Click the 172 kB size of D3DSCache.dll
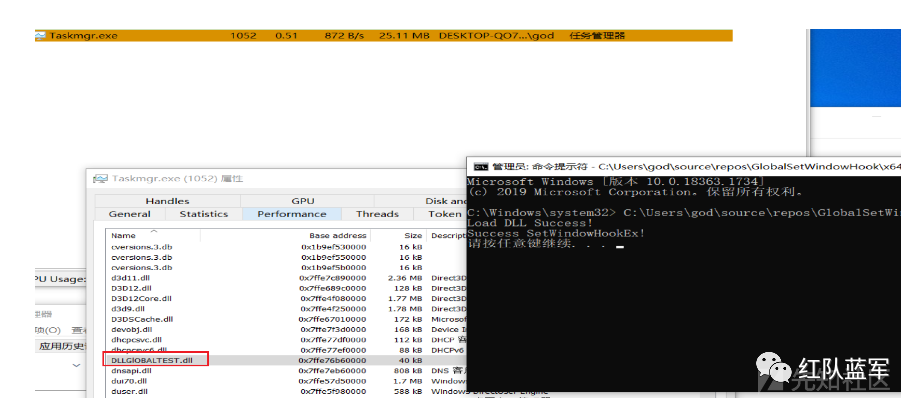This screenshot has width=920, height=410. click(x=408, y=319)
